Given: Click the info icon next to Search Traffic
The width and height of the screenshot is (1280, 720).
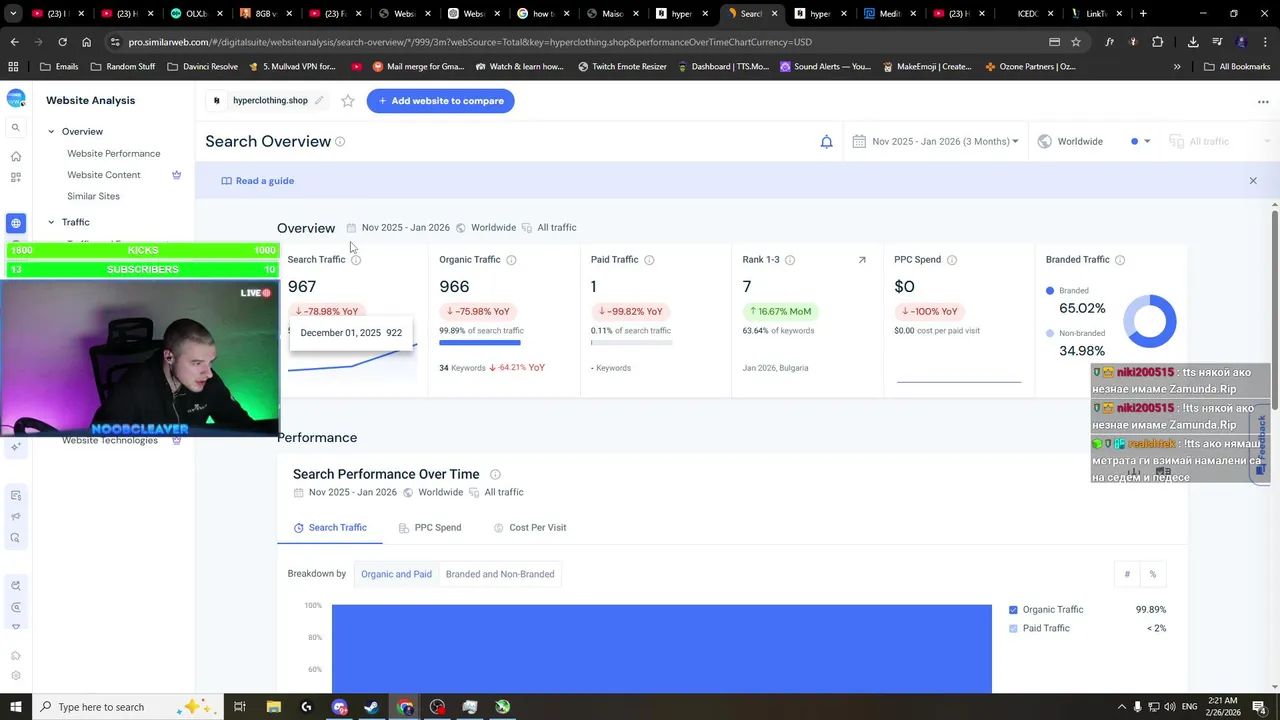Looking at the screenshot, I should point(356,260).
